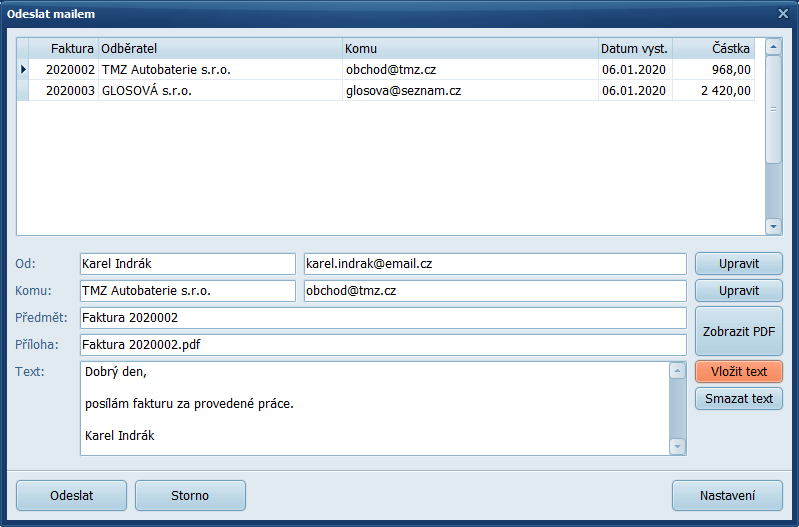Sort by Komu column header

pyautogui.click(x=470, y=48)
